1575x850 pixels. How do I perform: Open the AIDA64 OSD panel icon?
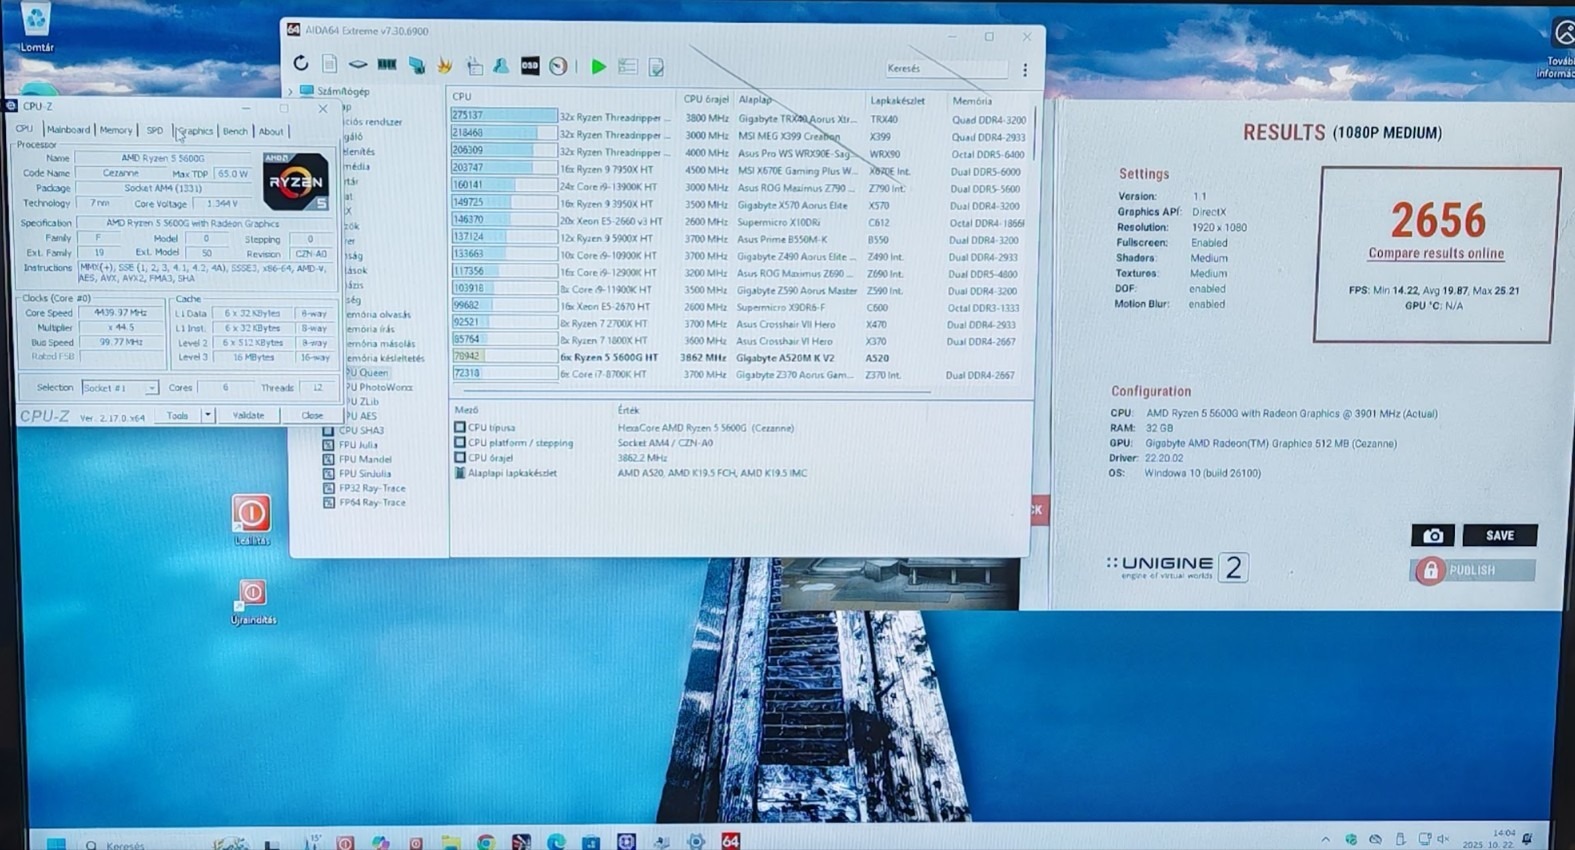(530, 66)
